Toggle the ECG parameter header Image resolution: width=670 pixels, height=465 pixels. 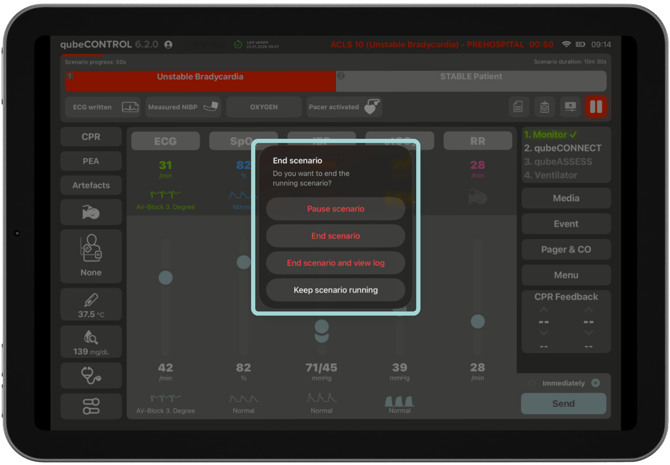pos(165,141)
